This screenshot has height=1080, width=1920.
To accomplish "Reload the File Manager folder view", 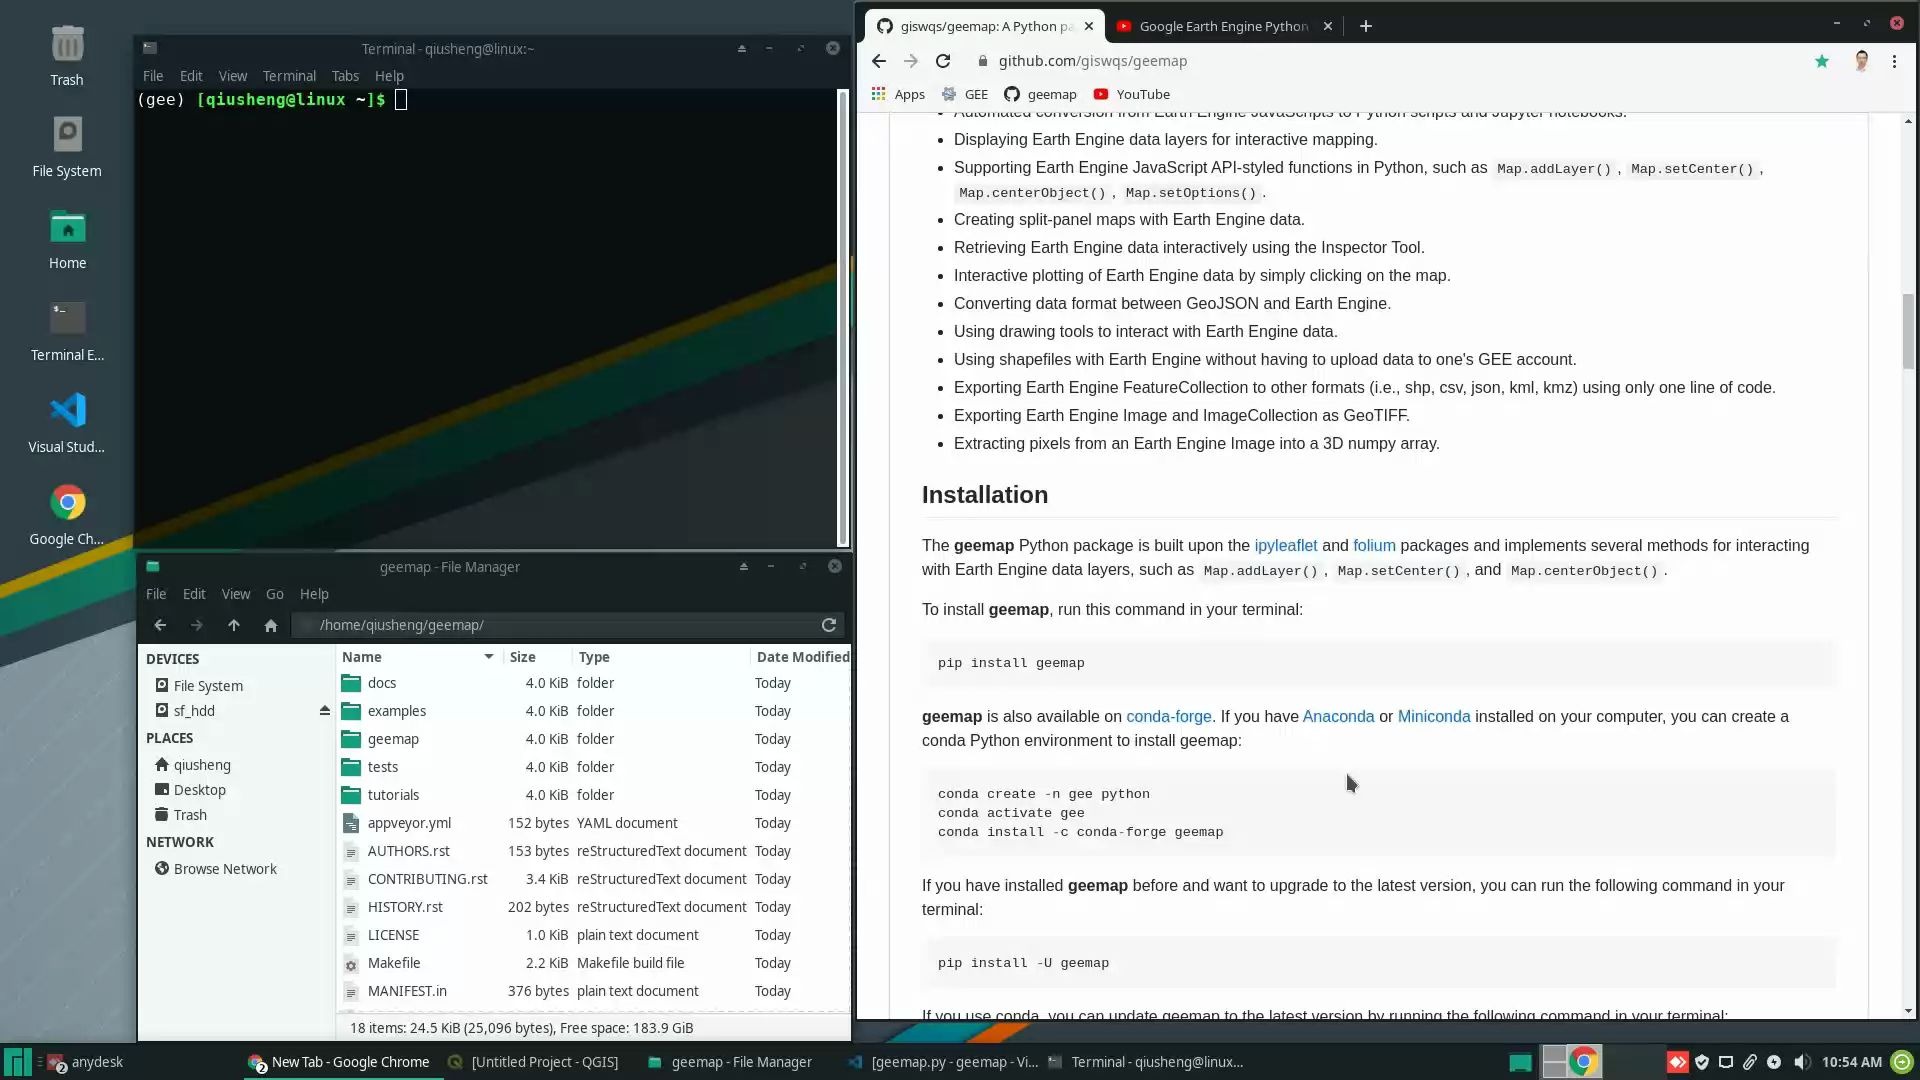I will coord(829,625).
